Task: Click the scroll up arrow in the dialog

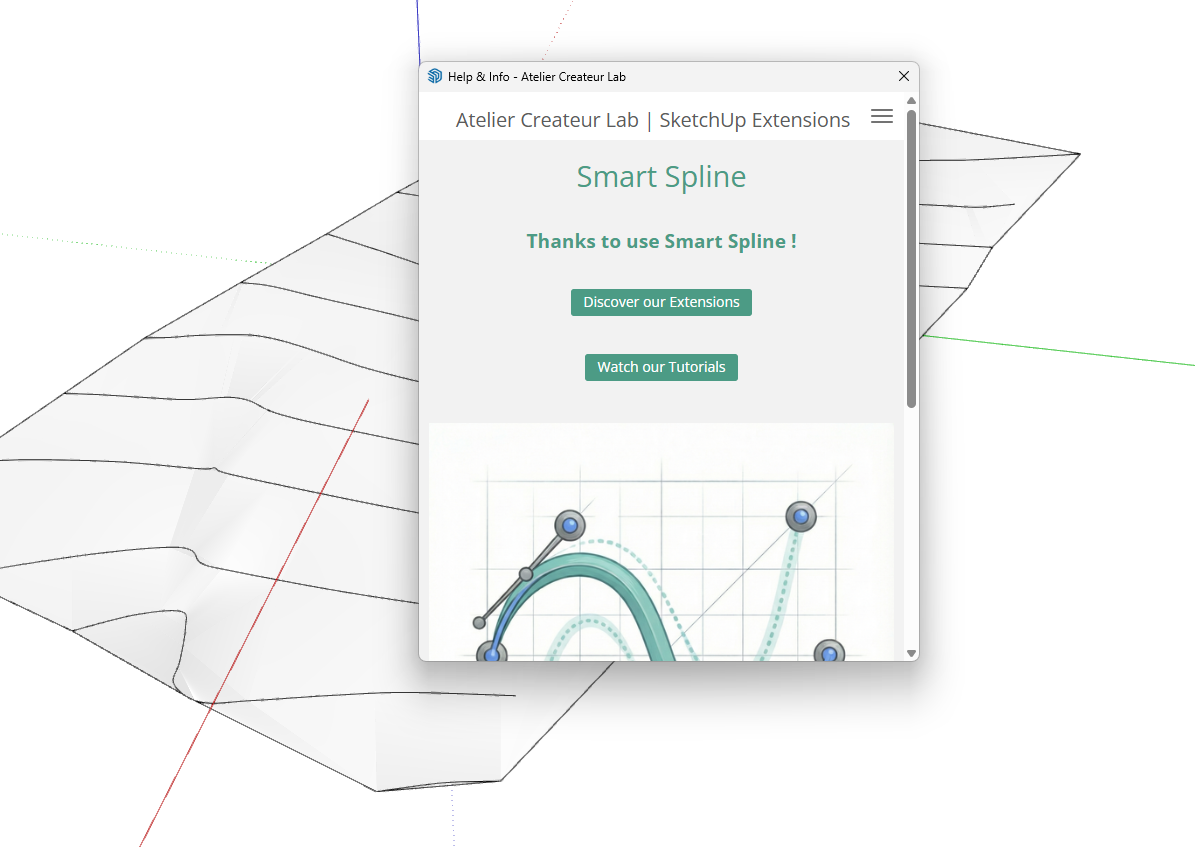Action: point(911,101)
